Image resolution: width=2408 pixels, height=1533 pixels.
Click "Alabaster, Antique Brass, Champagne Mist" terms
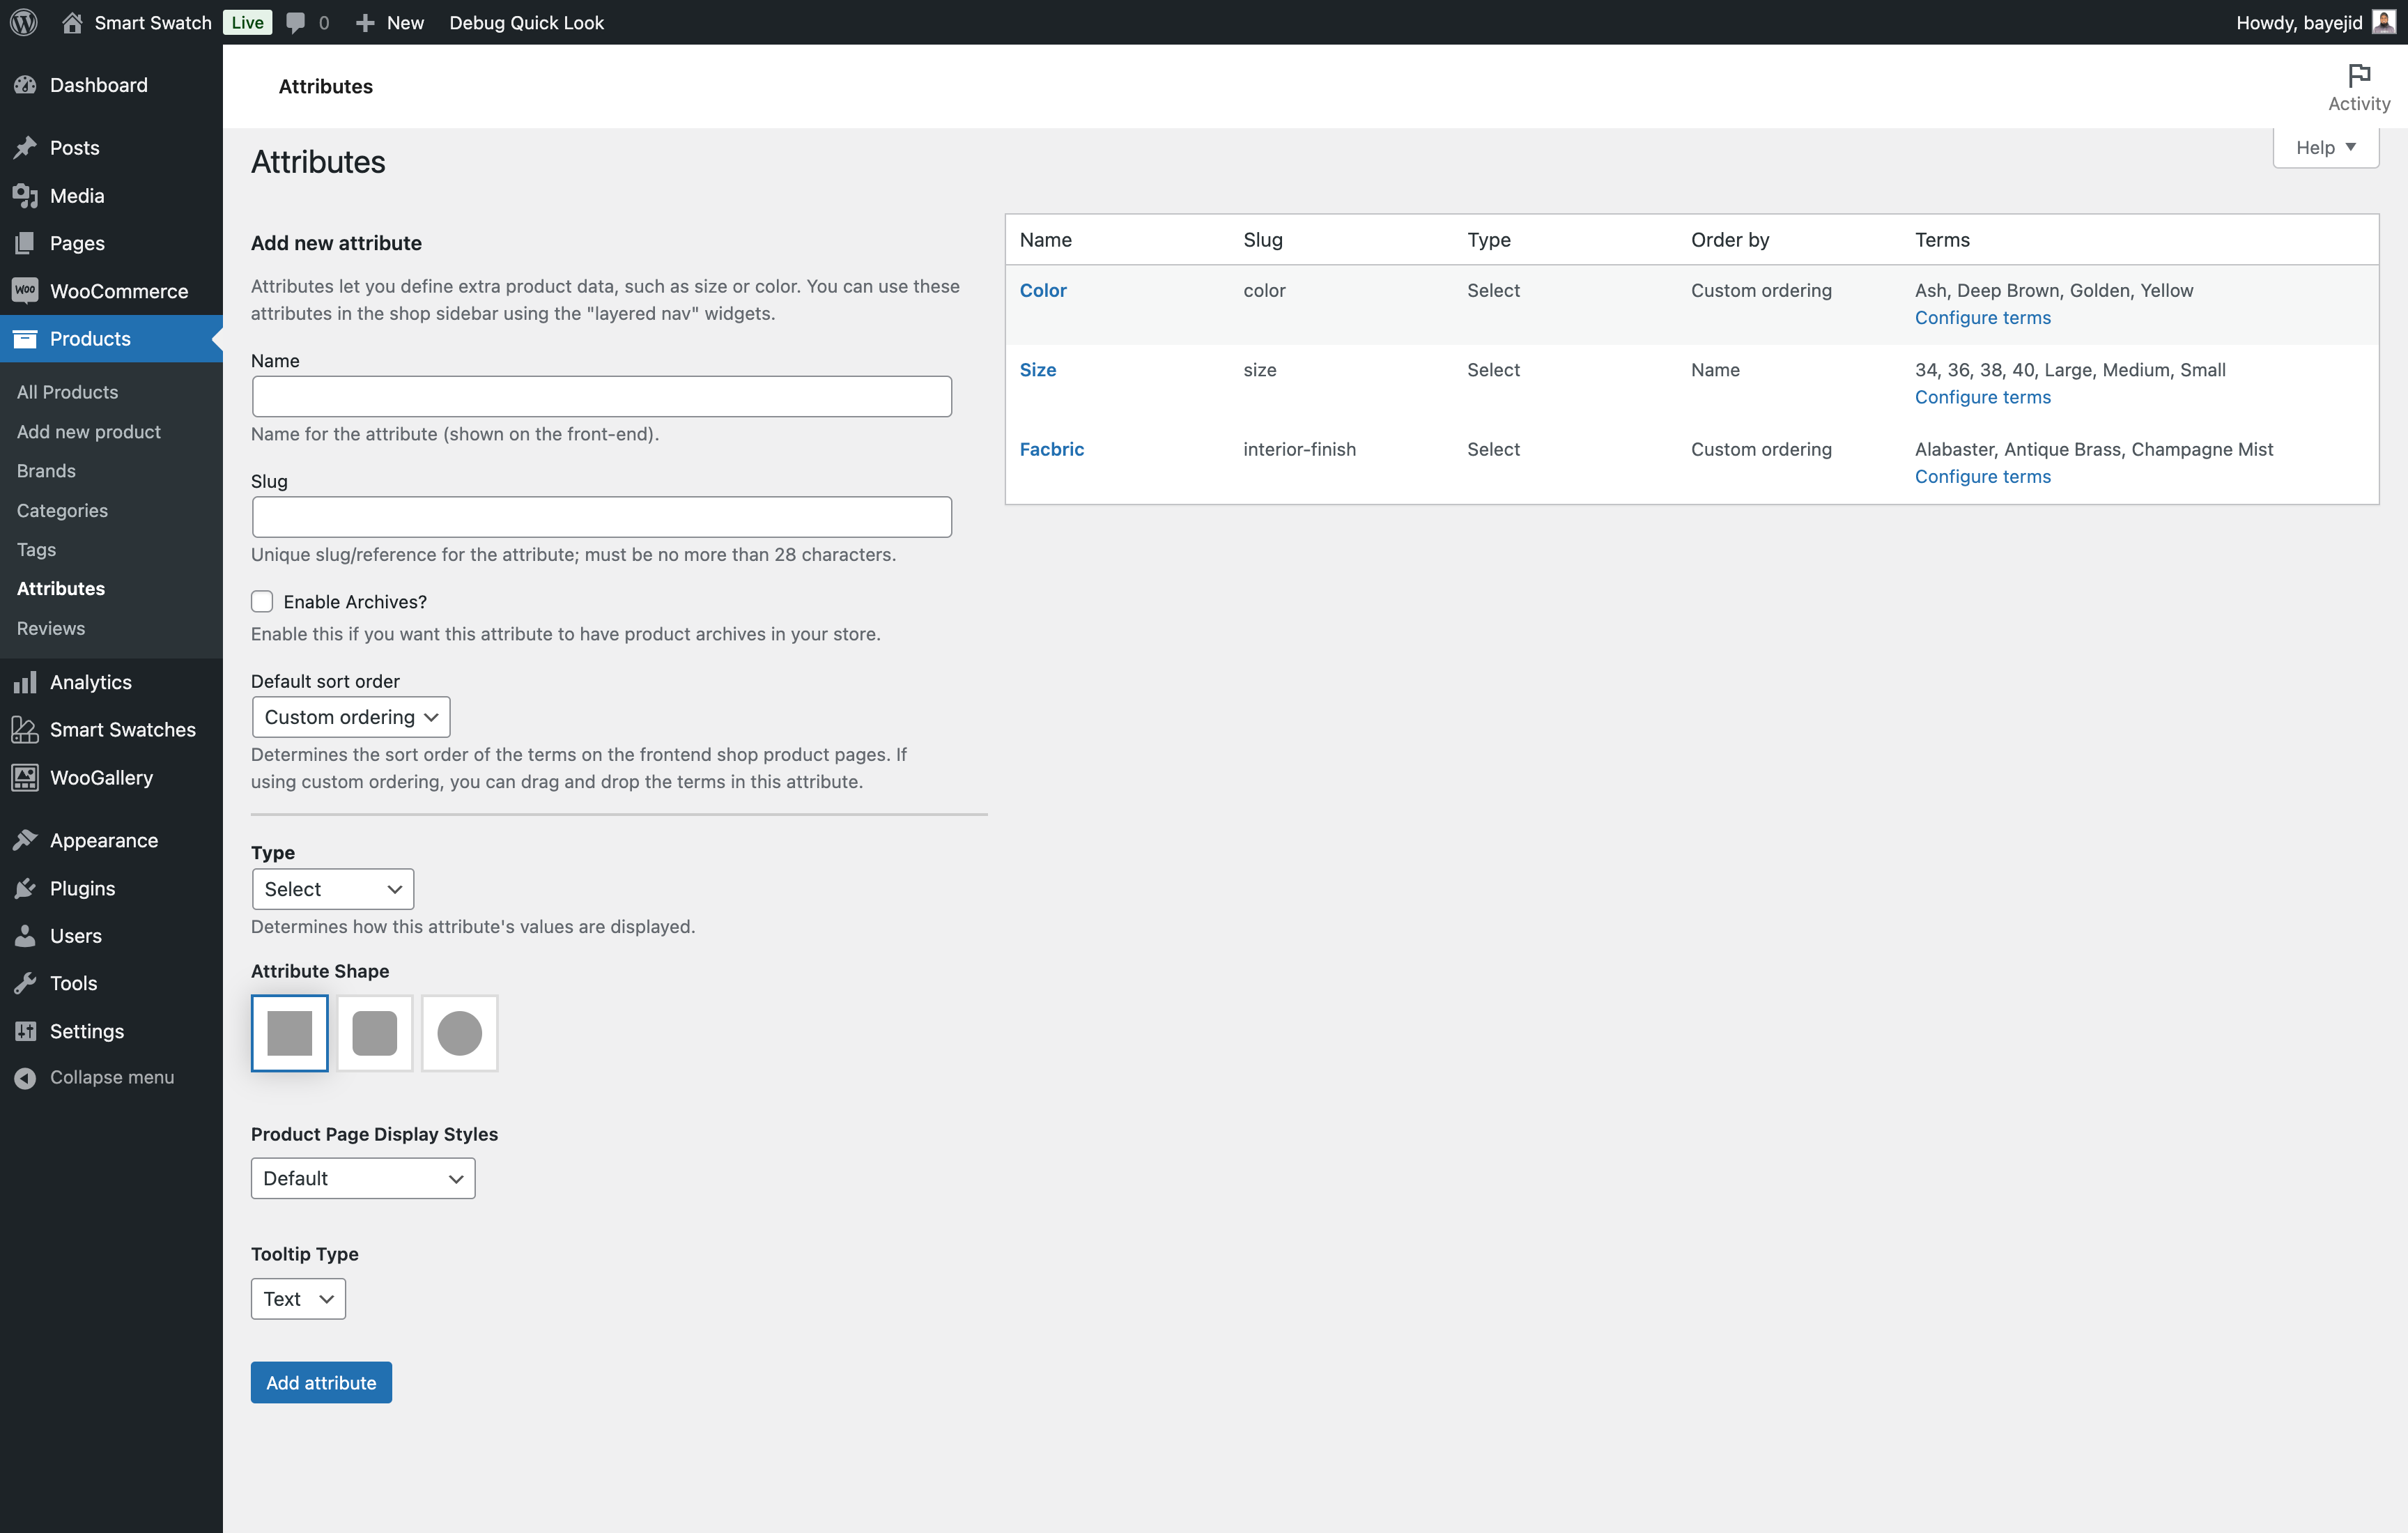2093,449
